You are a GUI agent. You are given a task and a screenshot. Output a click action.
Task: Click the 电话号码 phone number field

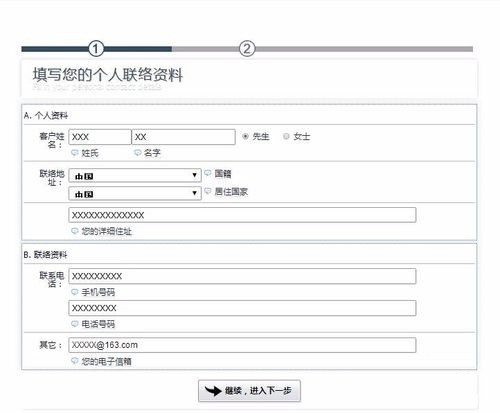pos(242,308)
